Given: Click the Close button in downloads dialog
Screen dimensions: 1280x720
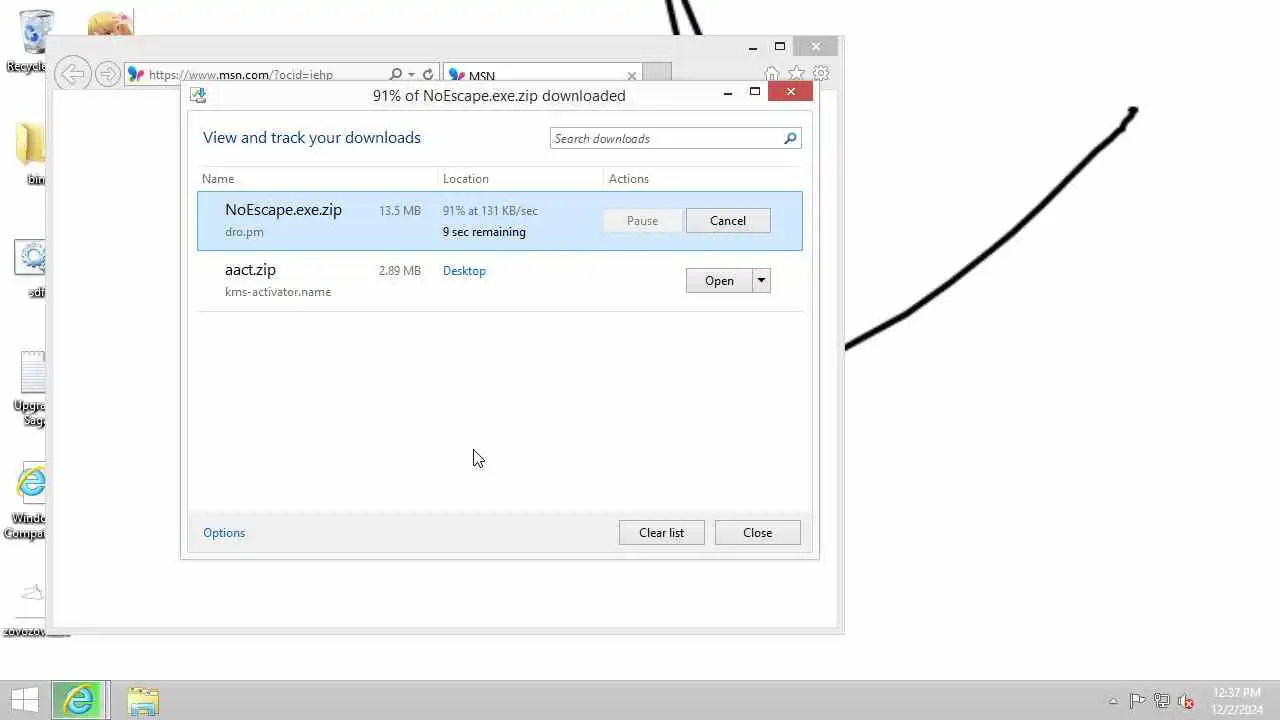Looking at the screenshot, I should [757, 533].
